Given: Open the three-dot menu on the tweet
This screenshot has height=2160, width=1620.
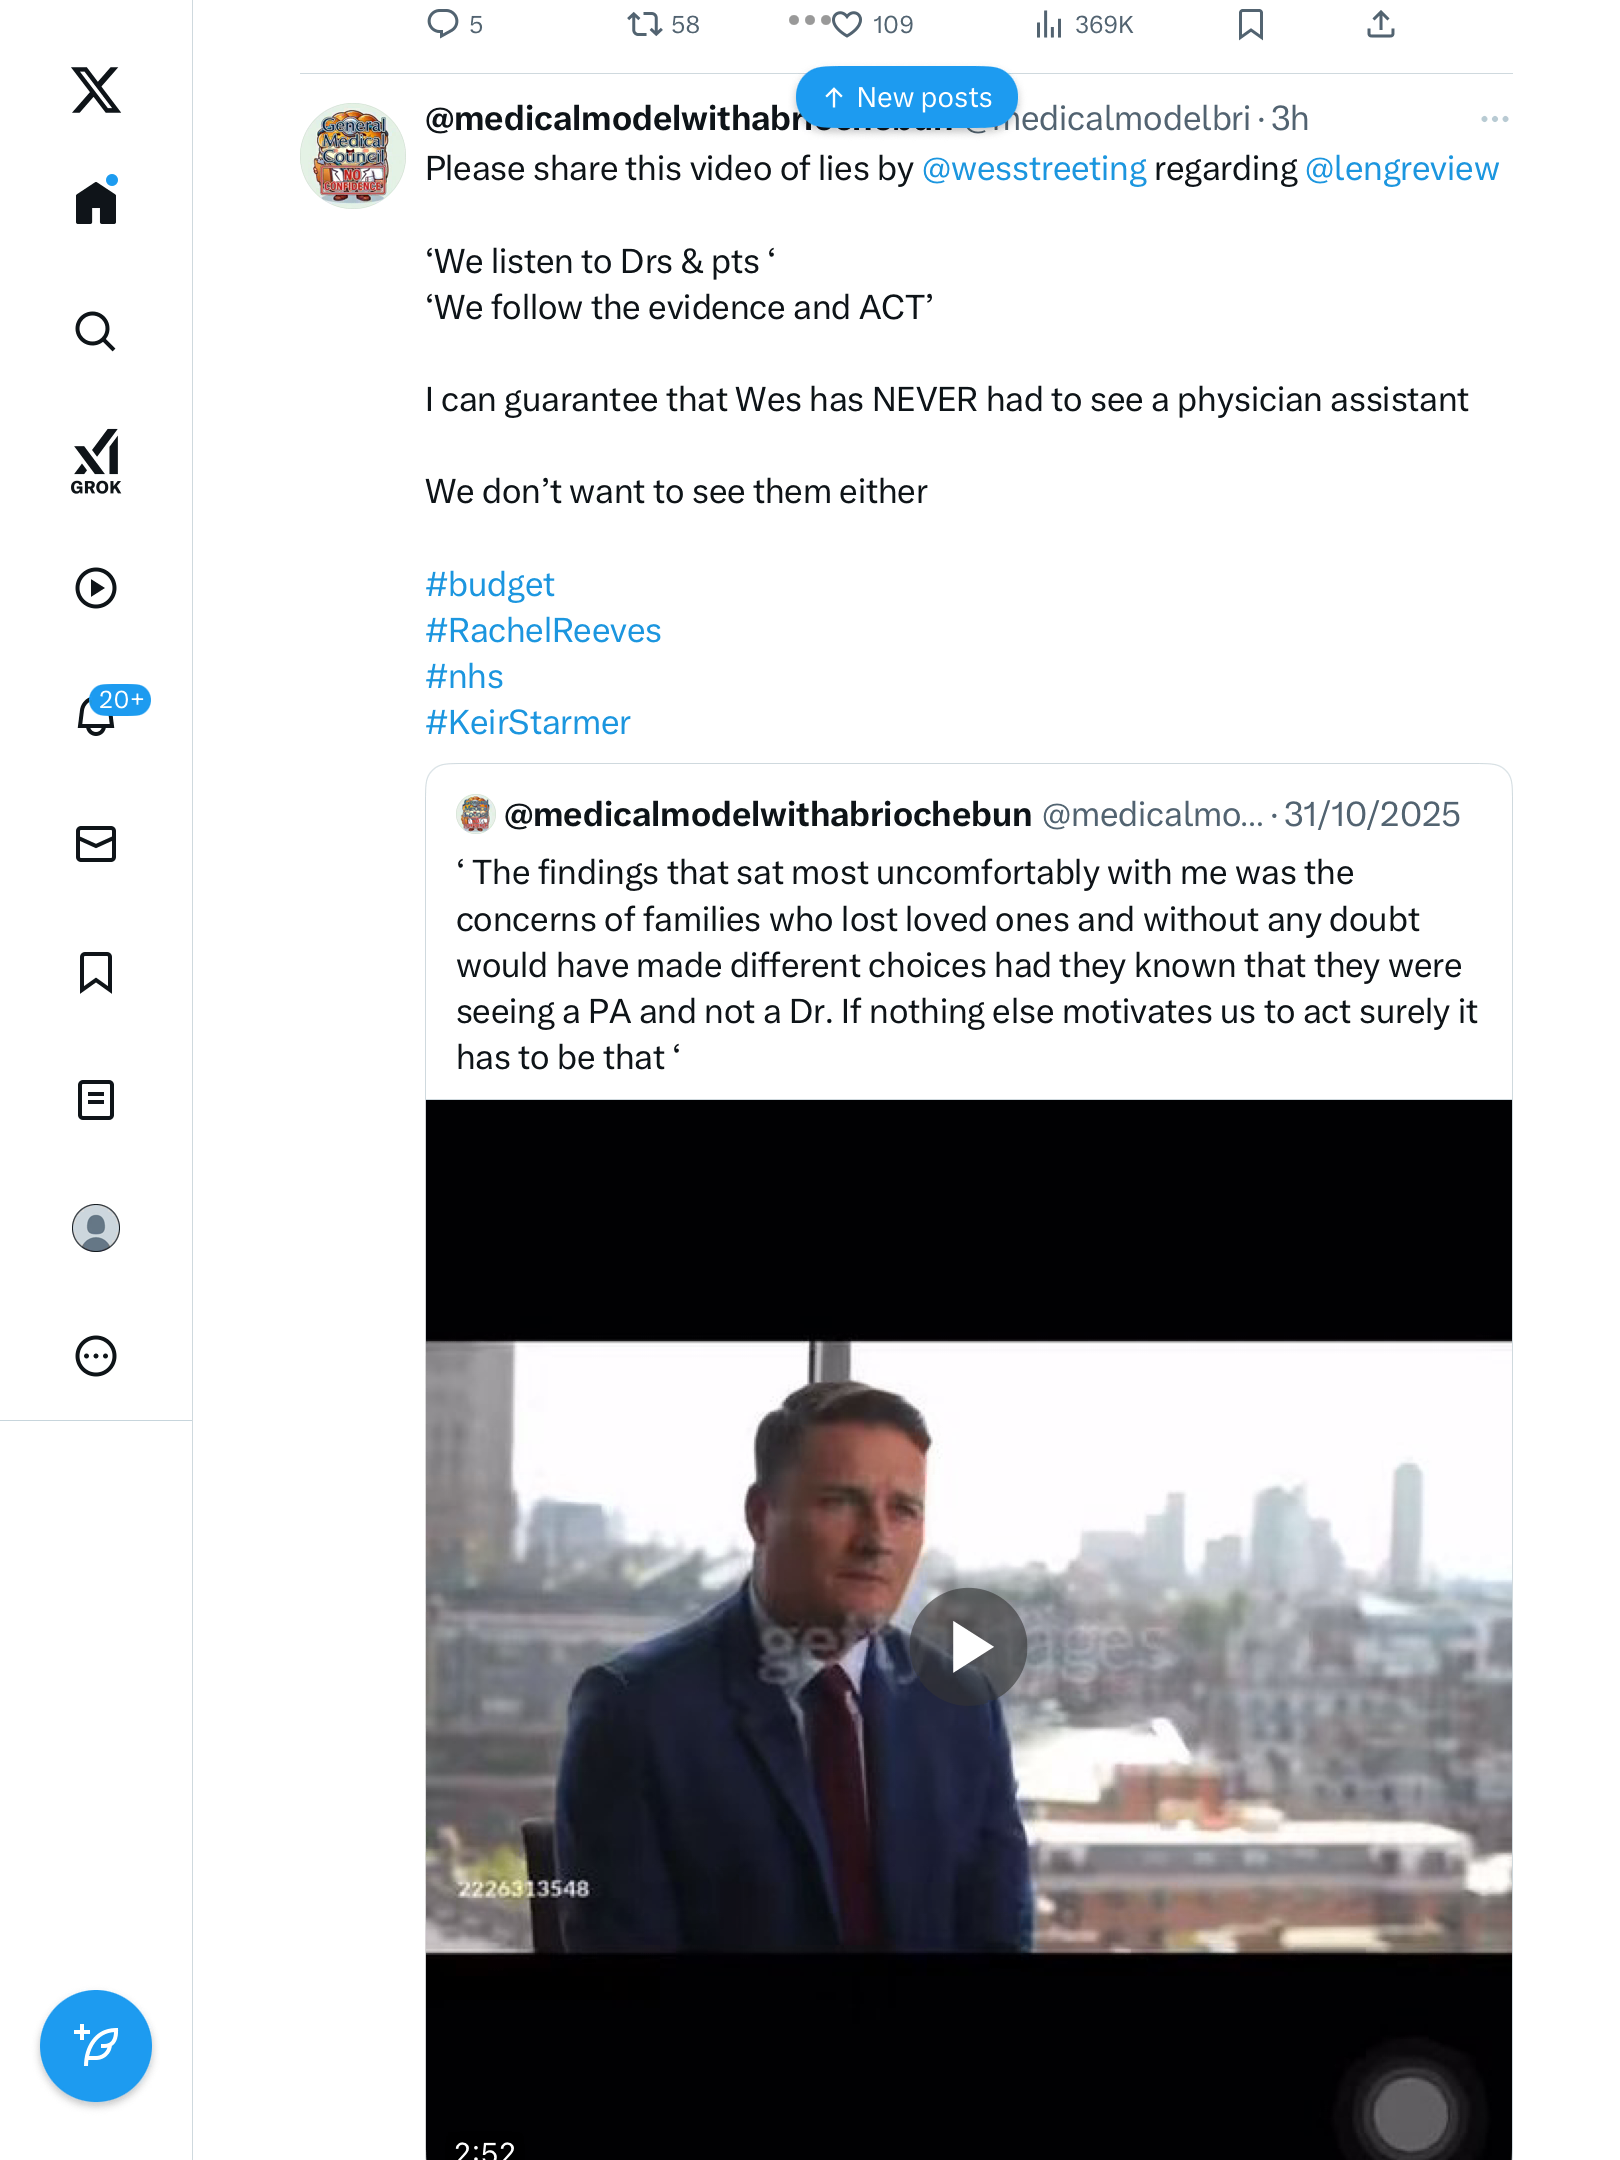Looking at the screenshot, I should [x=1494, y=119].
